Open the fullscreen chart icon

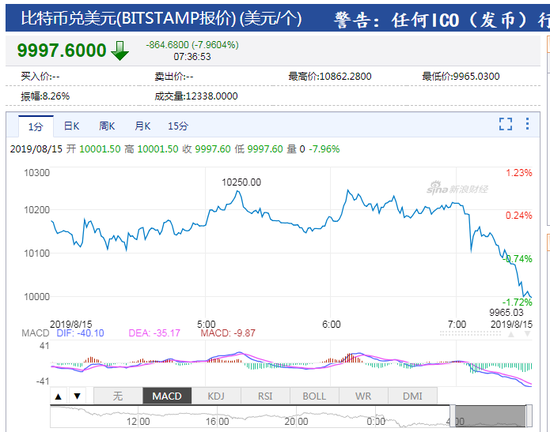(505, 124)
